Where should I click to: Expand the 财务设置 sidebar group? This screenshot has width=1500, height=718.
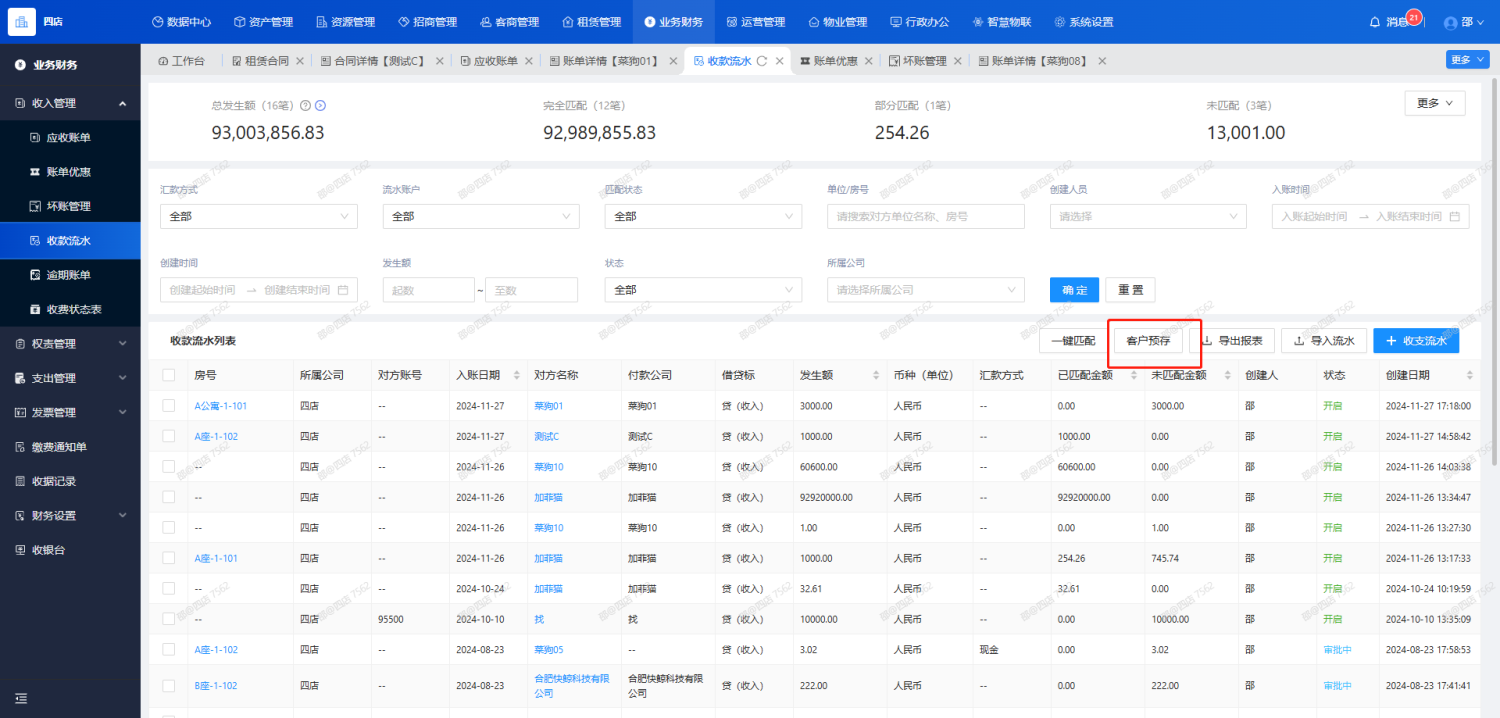click(70, 516)
